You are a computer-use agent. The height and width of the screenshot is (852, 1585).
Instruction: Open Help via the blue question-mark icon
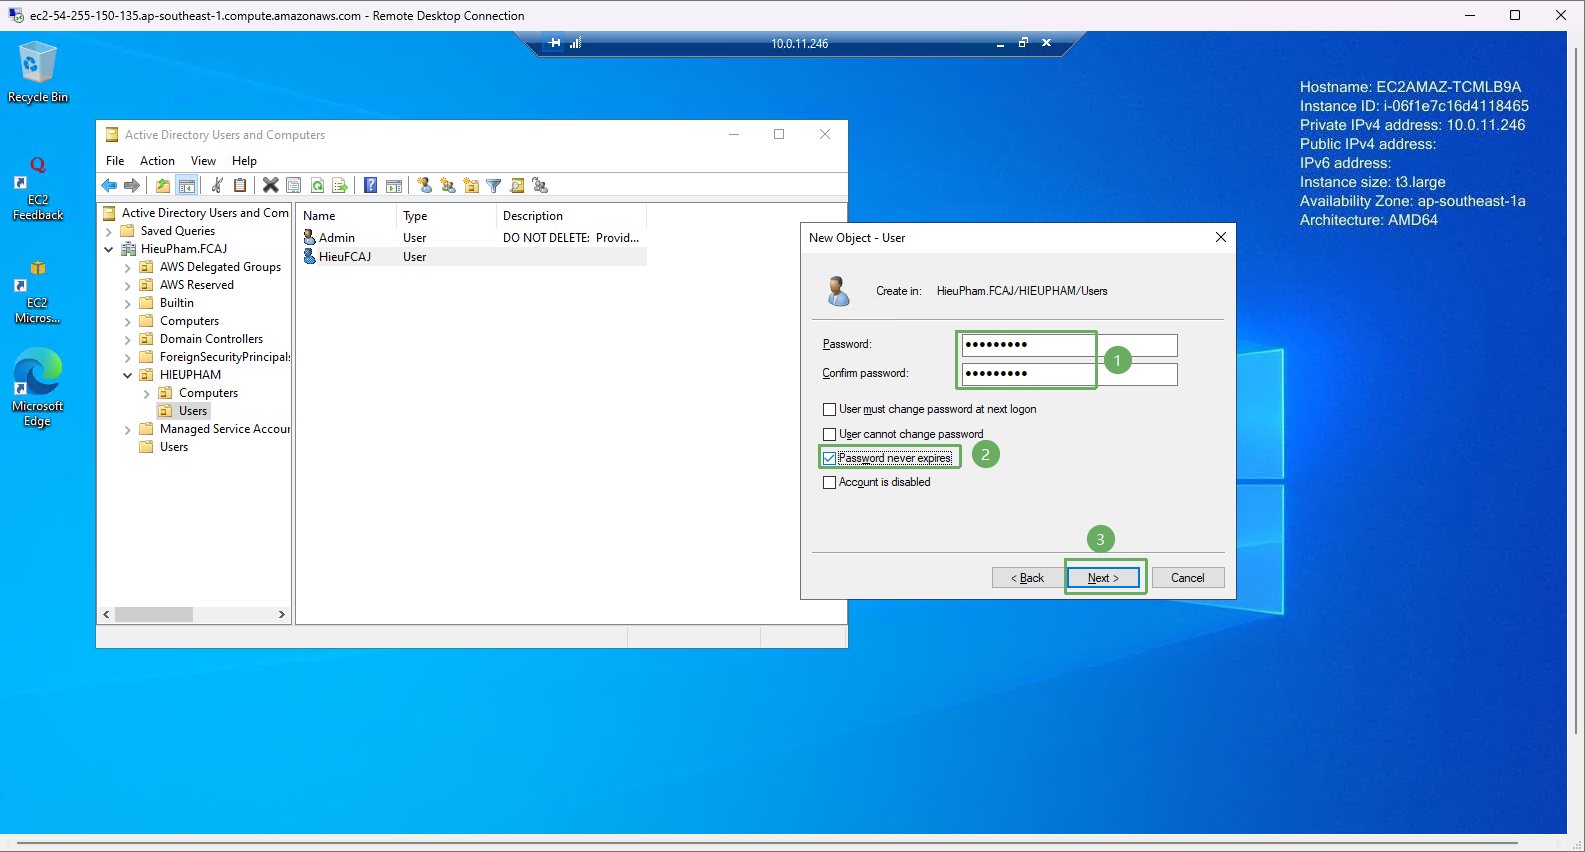pos(370,185)
